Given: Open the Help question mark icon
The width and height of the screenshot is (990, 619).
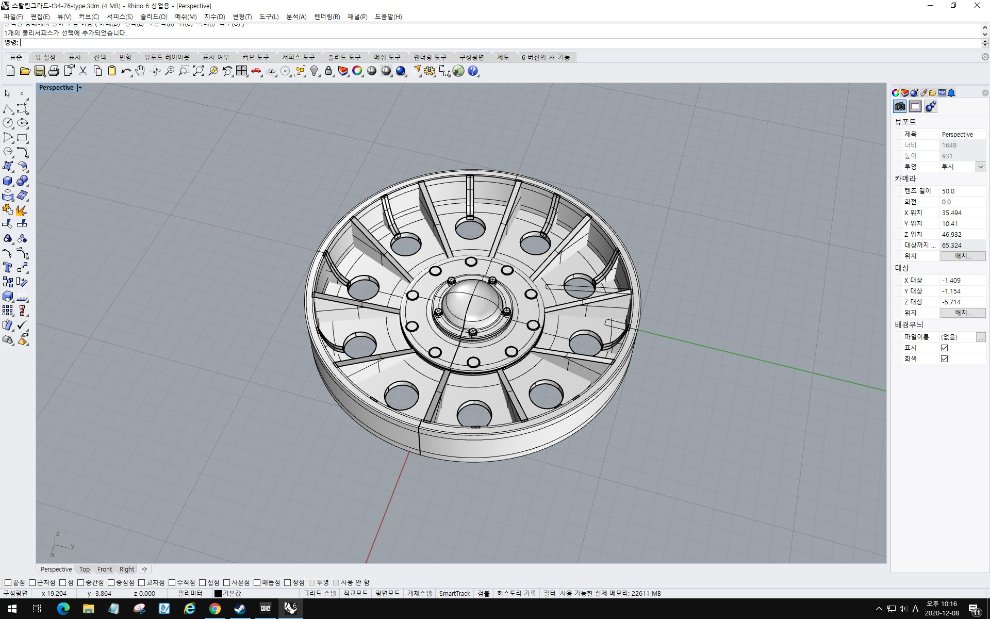Looking at the screenshot, I should (x=473, y=72).
